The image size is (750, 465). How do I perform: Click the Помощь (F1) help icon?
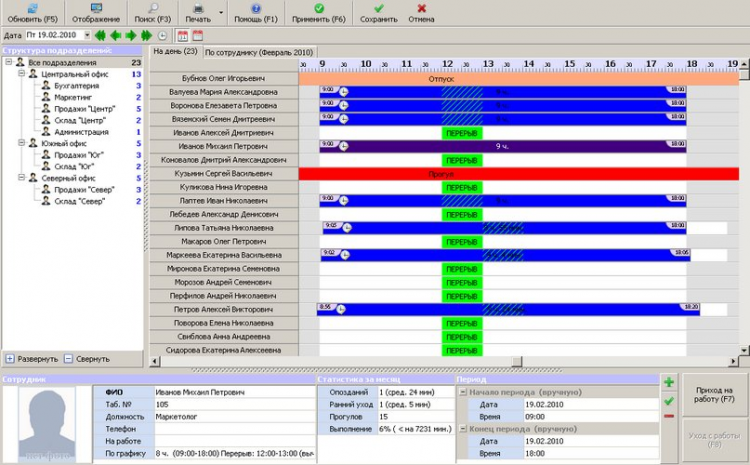[255, 8]
